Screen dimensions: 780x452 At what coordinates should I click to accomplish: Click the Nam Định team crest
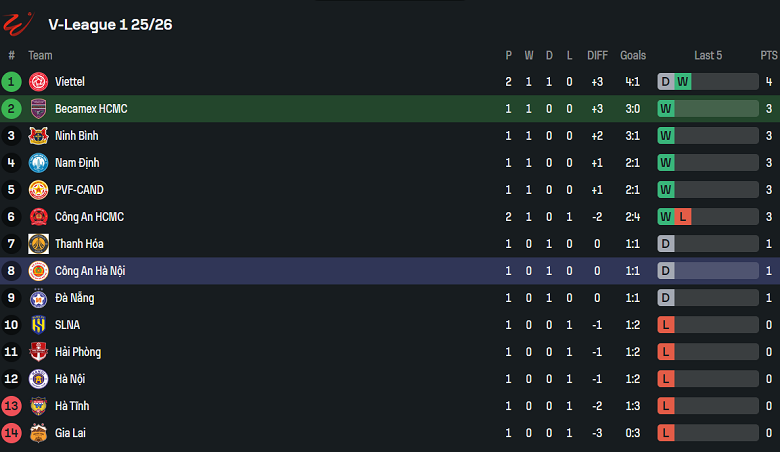pos(39,163)
